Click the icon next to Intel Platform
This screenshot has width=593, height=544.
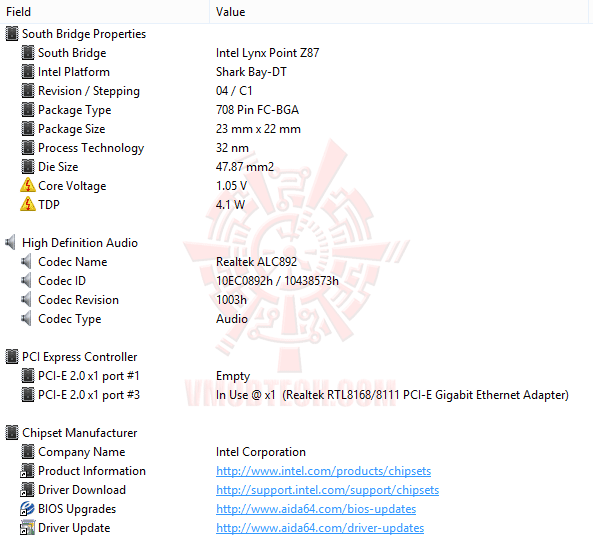tap(28, 71)
